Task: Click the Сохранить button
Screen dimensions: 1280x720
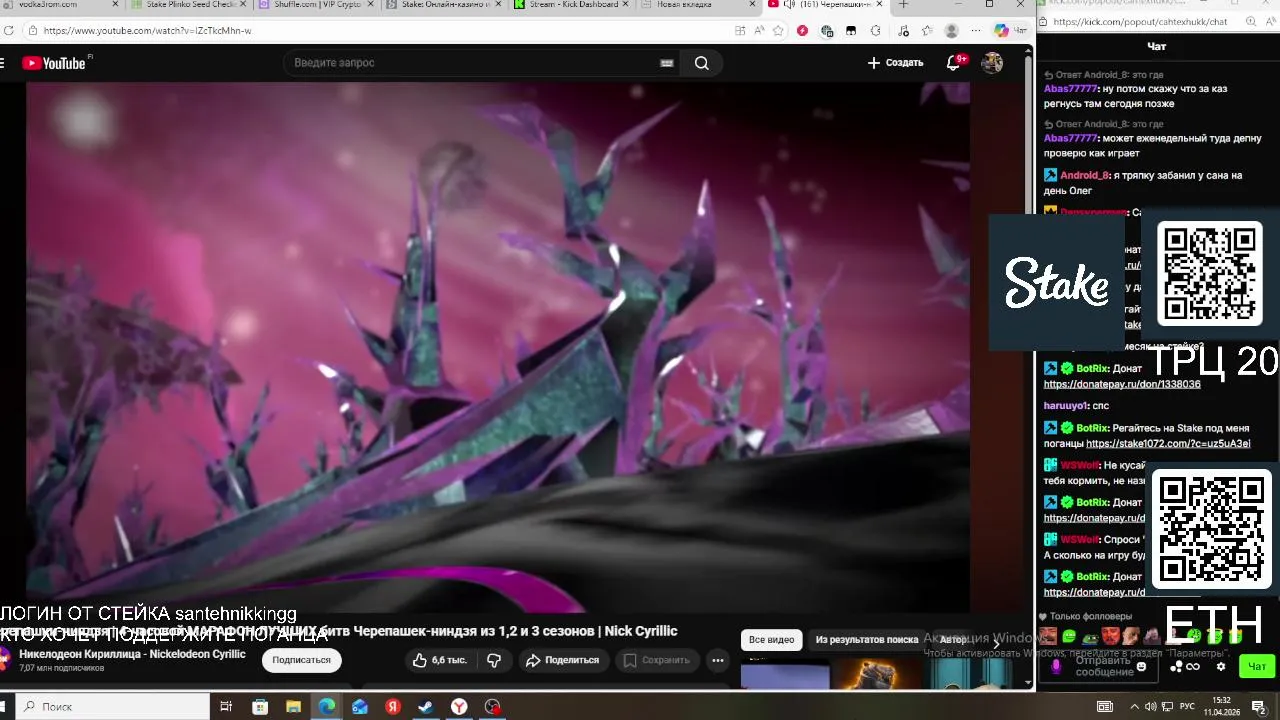Action: pos(656,660)
